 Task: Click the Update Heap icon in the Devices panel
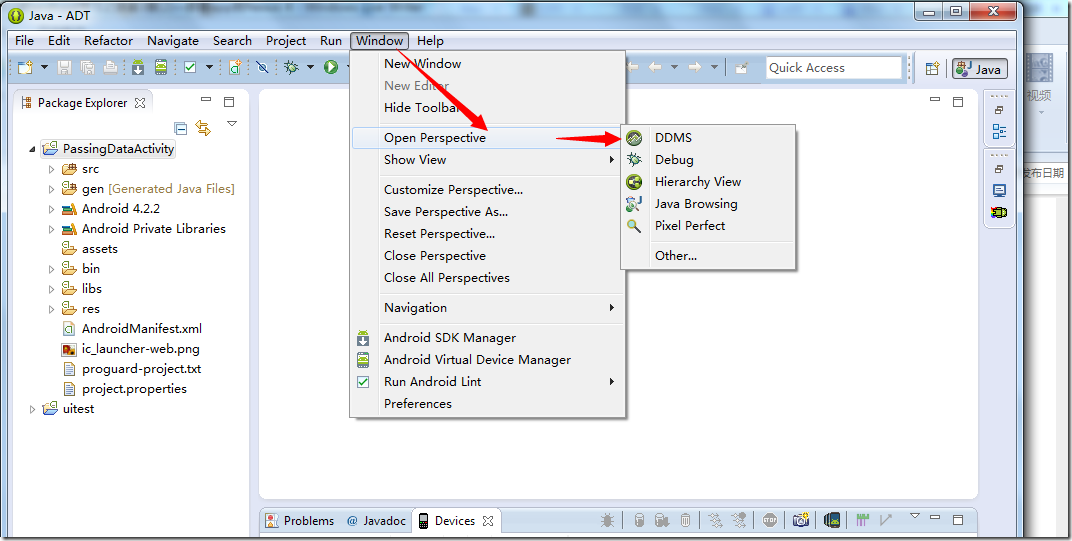(639, 520)
